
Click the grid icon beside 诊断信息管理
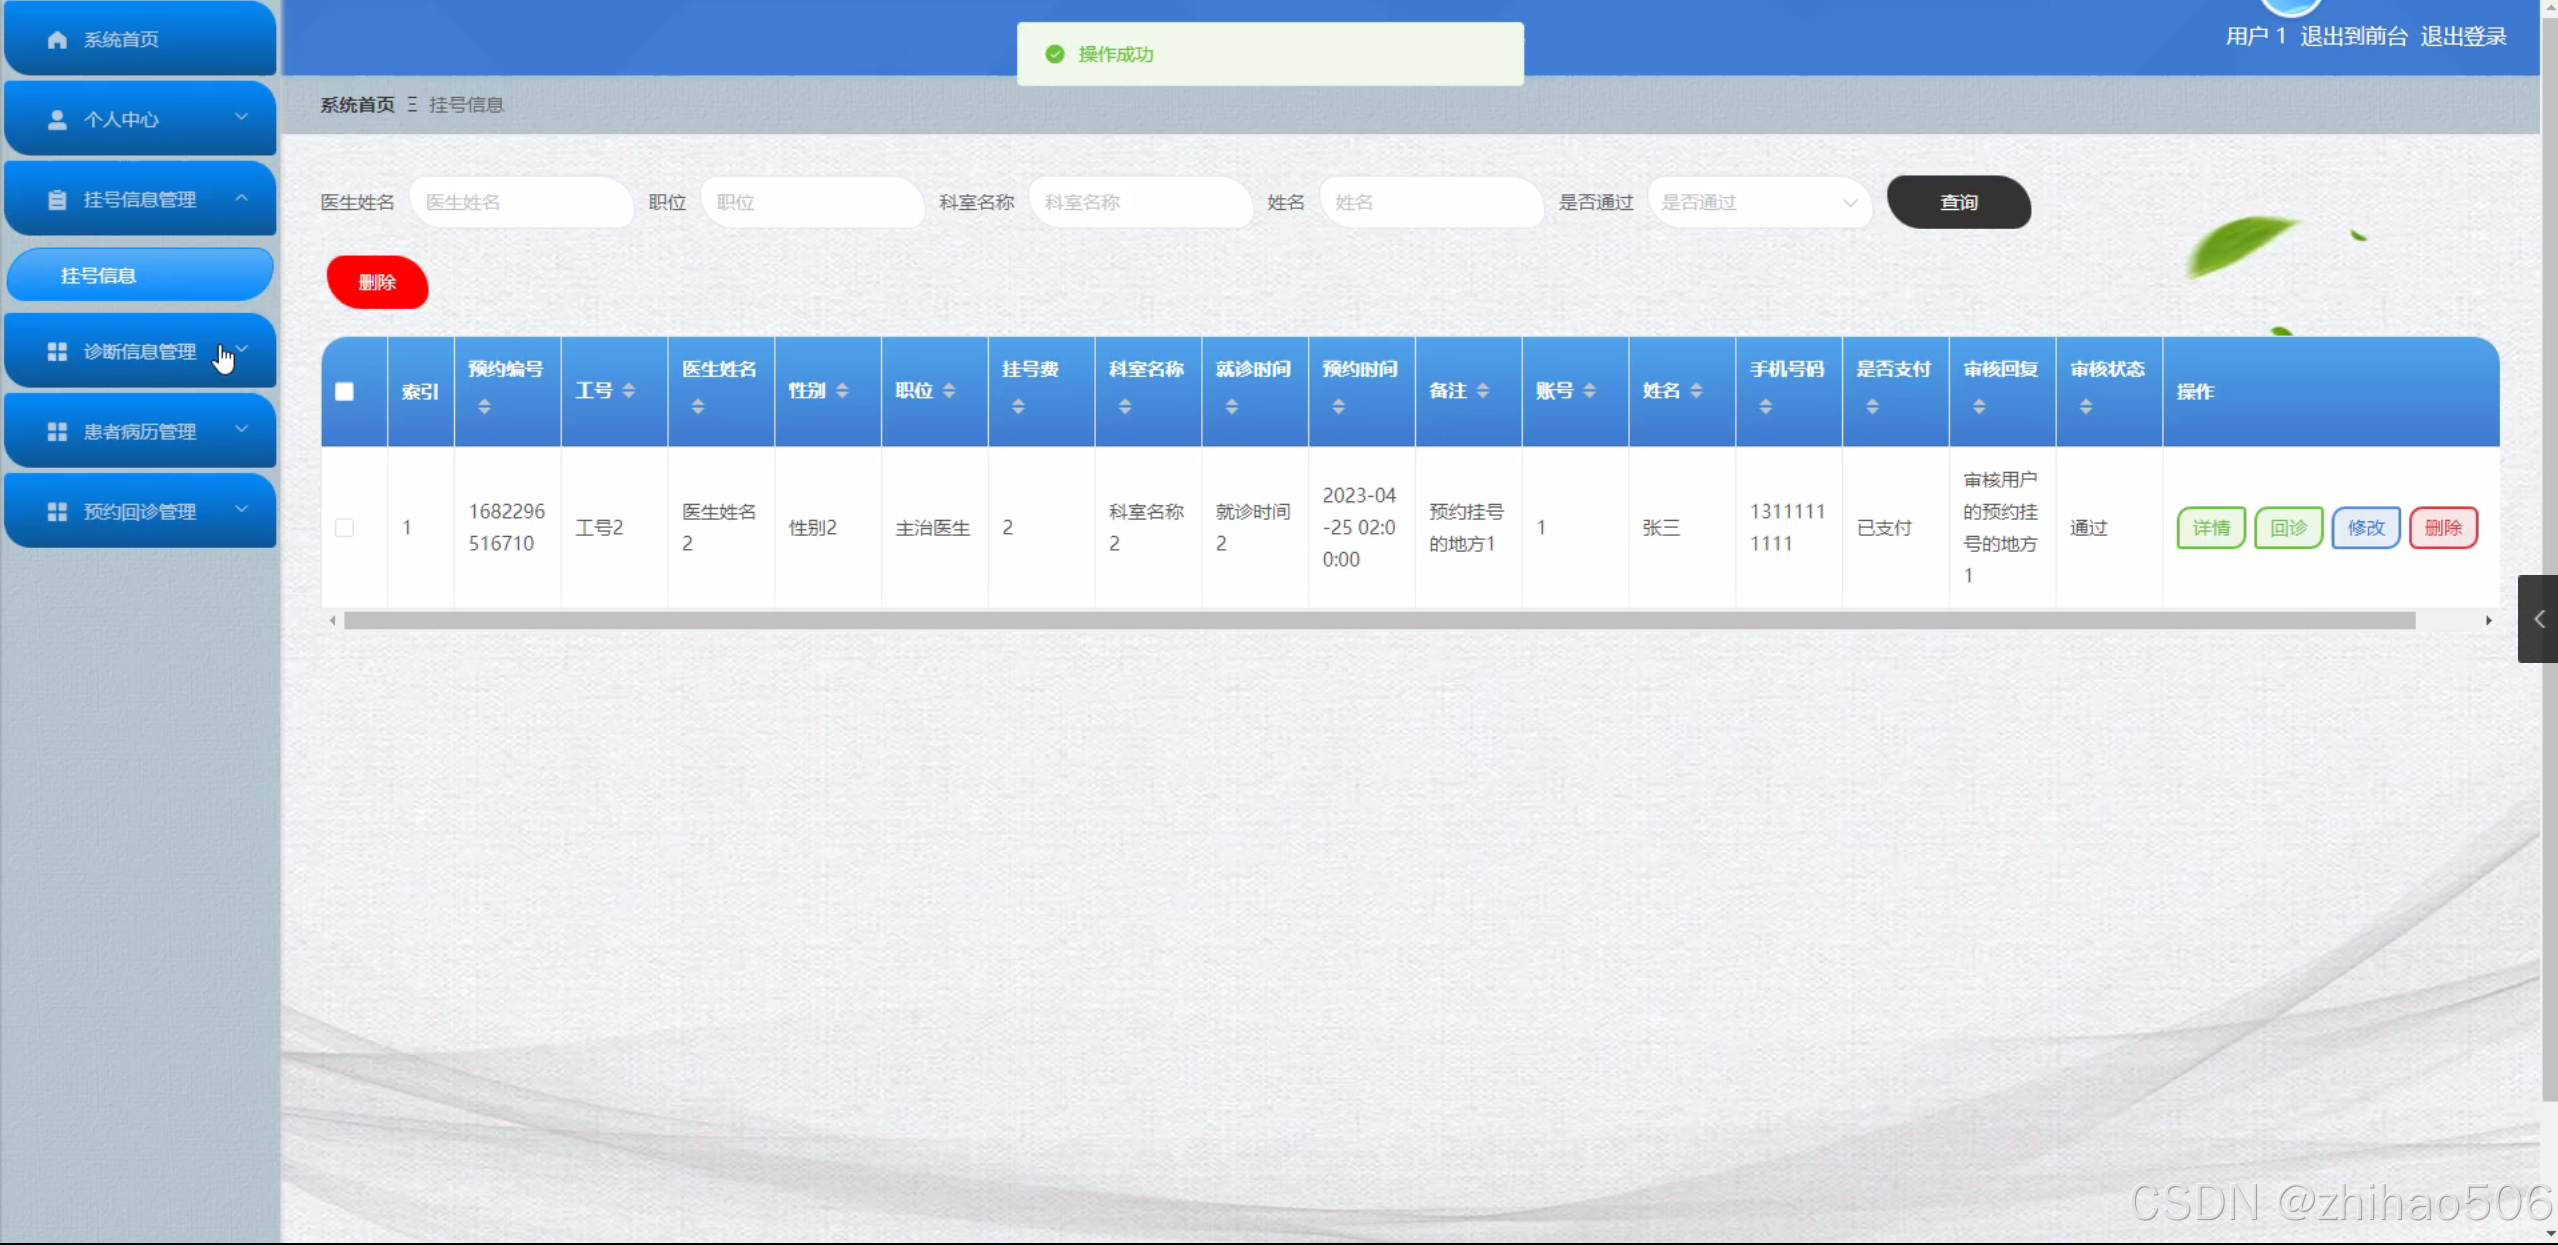coord(57,352)
